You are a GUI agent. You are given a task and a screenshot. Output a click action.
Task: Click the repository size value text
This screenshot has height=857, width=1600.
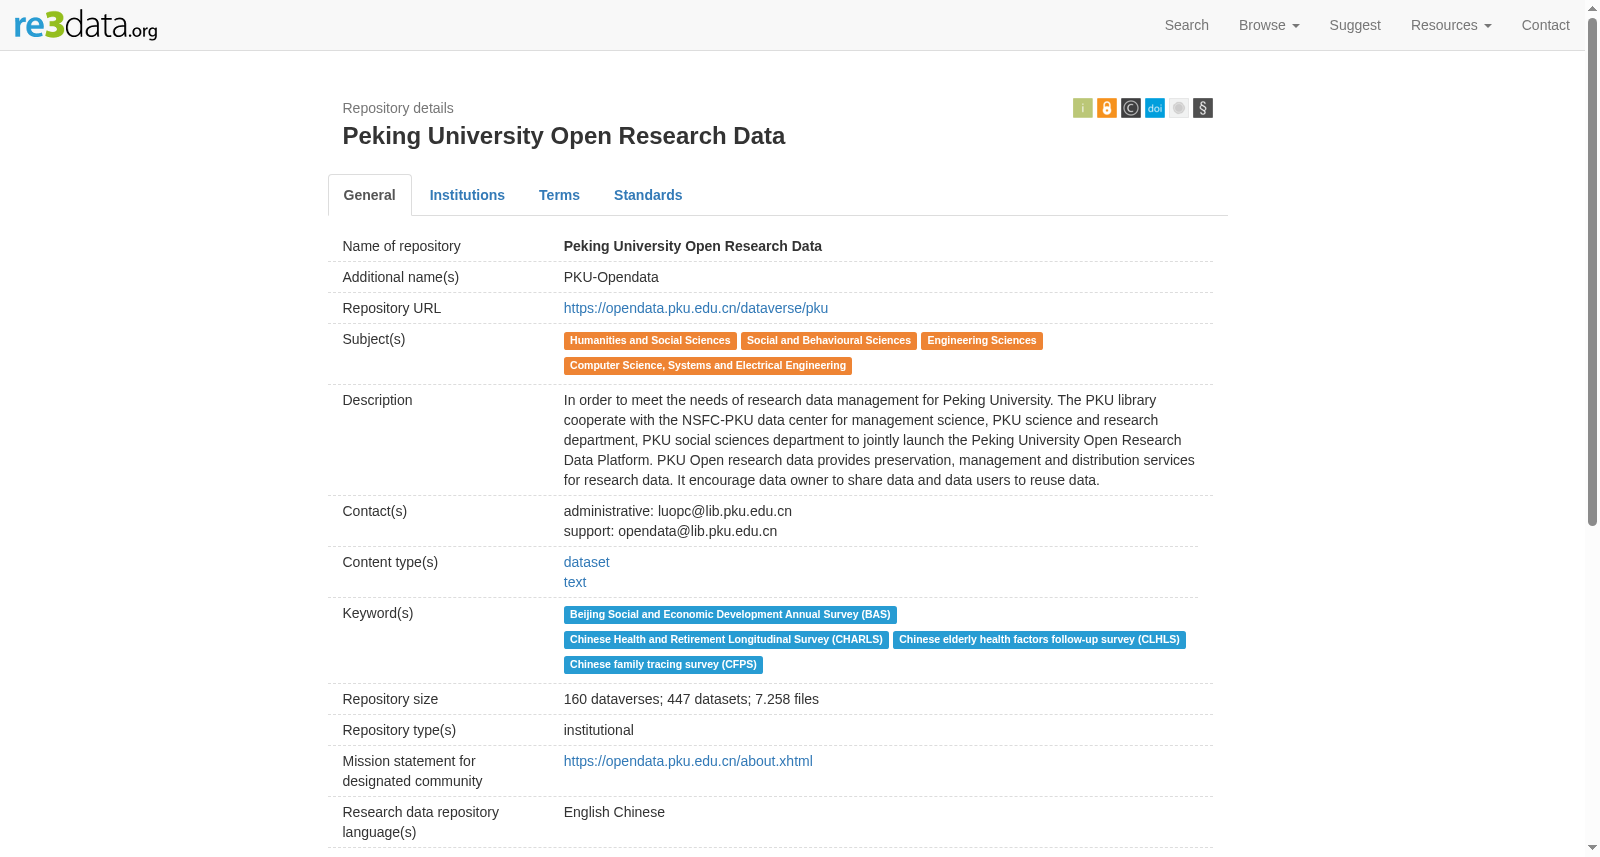(691, 699)
